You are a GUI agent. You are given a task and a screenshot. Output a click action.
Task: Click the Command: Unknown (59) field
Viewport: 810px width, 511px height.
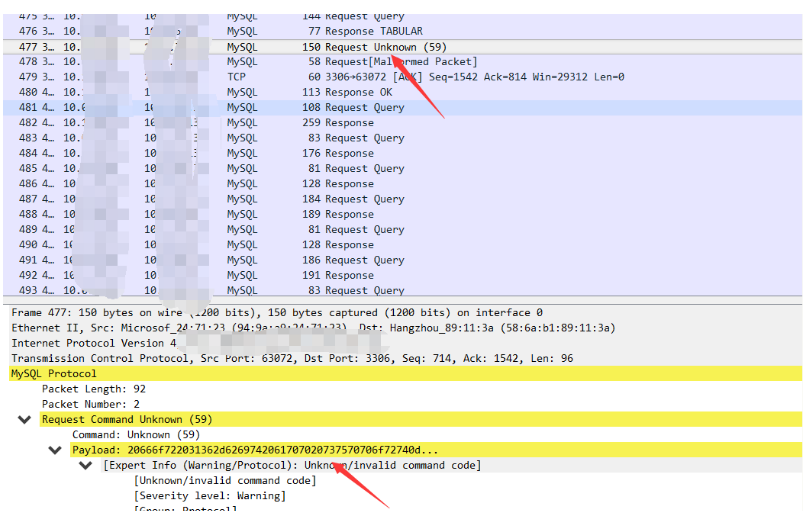pyautogui.click(x=135, y=435)
